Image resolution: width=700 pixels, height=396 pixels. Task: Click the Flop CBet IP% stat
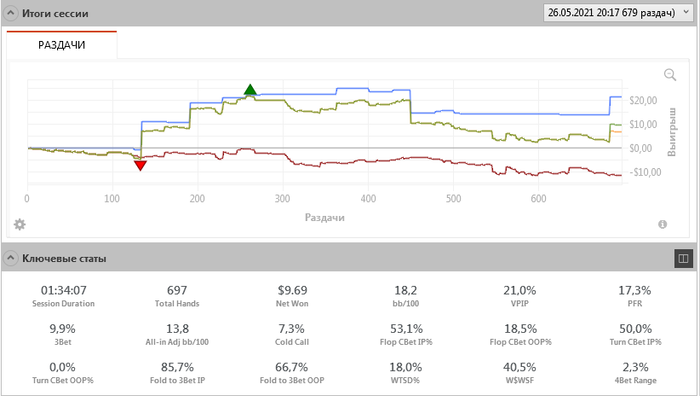[x=406, y=334]
